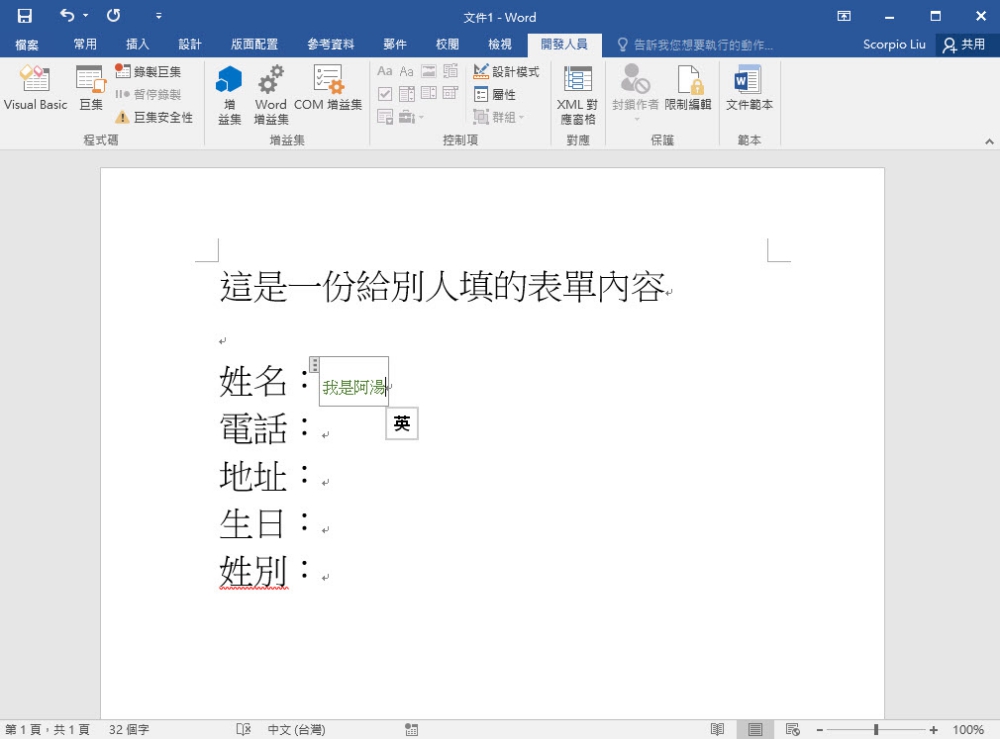
Task: Click the page count in status bar
Action: (x=47, y=729)
